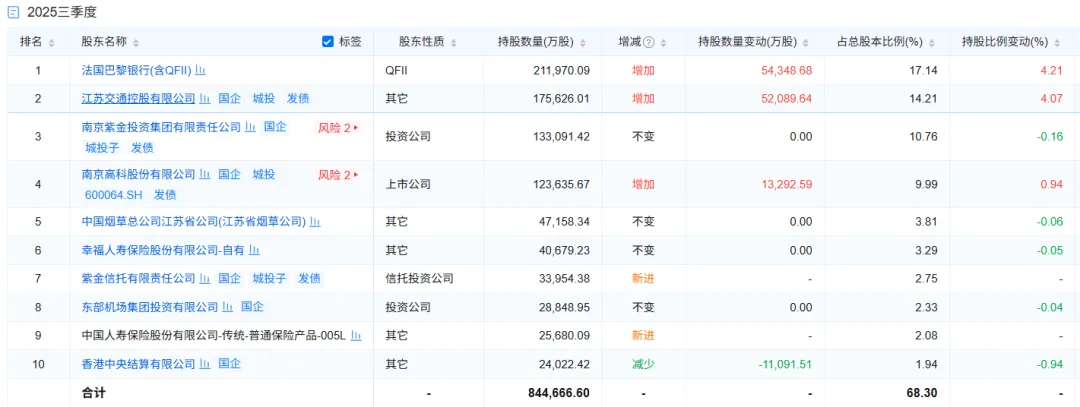The image size is (1080, 407).
Task: Open chart icon next to 香港中央结算有限公司
Action: pyautogui.click(x=205, y=363)
